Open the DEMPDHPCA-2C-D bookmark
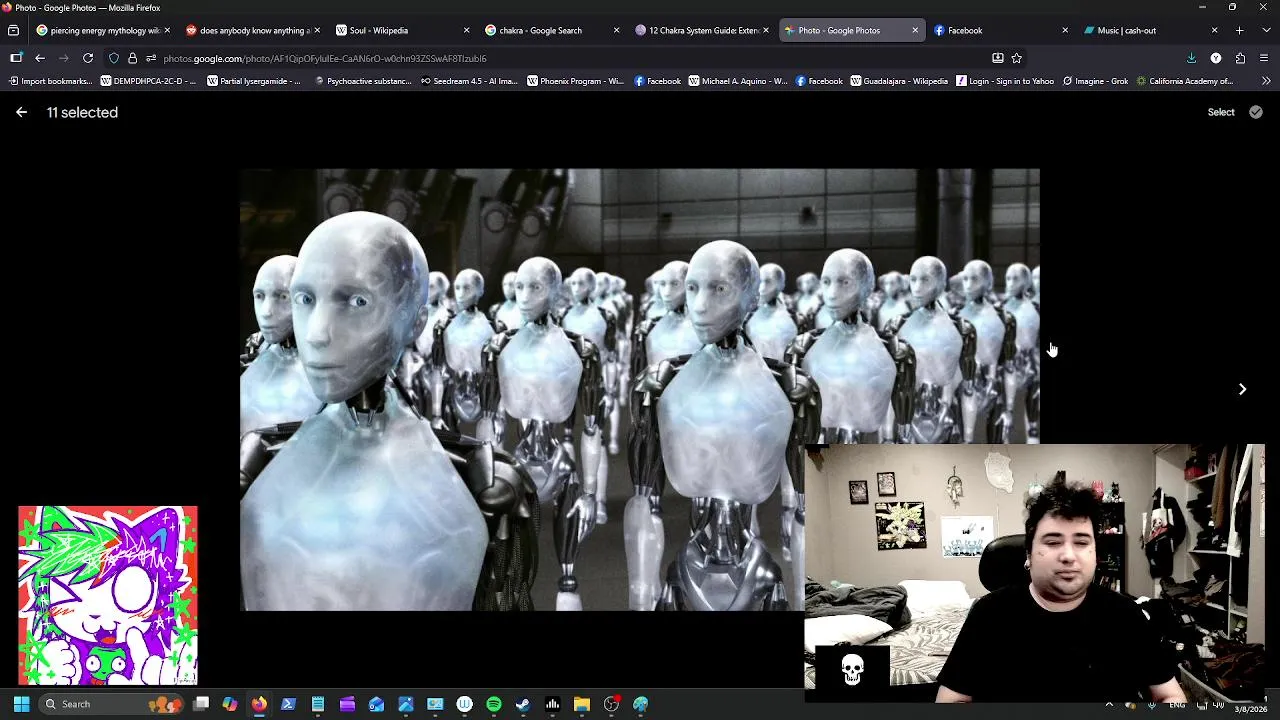This screenshot has width=1280, height=720. click(148, 81)
